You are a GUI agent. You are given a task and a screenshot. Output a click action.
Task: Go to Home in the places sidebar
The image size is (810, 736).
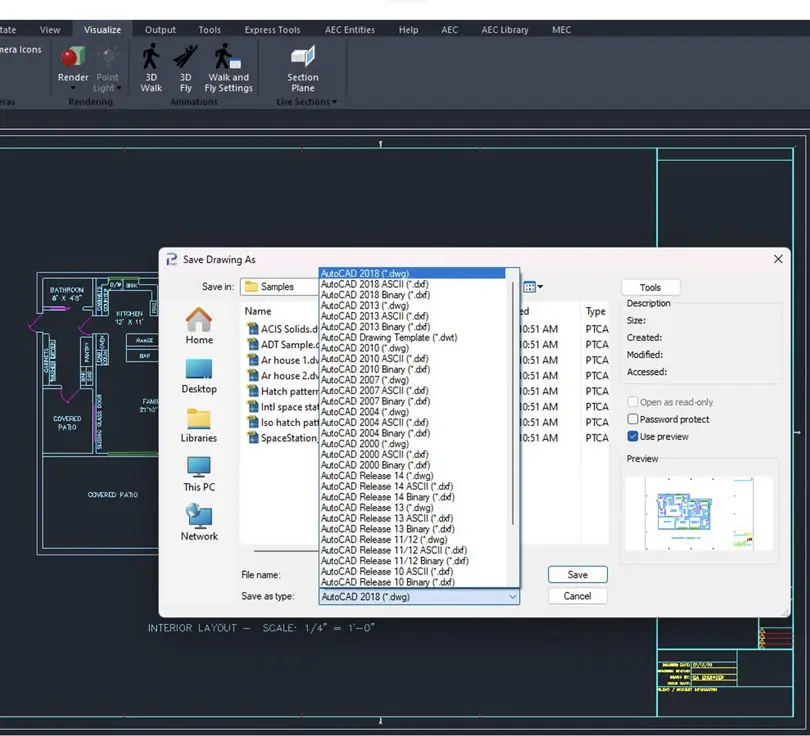pyautogui.click(x=199, y=326)
